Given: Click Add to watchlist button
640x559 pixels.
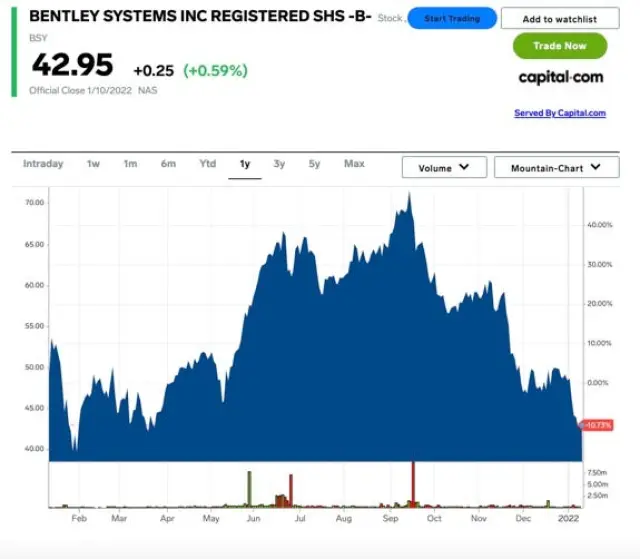Looking at the screenshot, I should pyautogui.click(x=559, y=19).
